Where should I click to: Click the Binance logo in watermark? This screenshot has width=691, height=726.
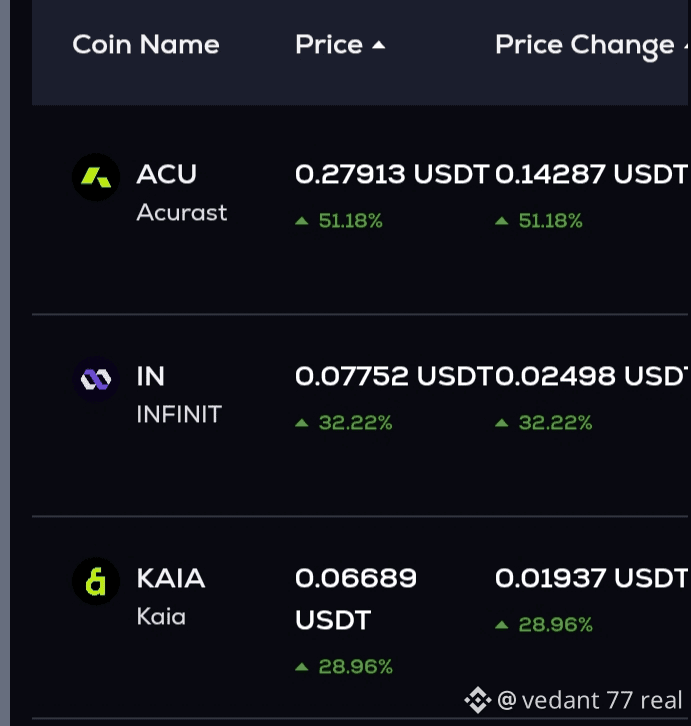[477, 700]
